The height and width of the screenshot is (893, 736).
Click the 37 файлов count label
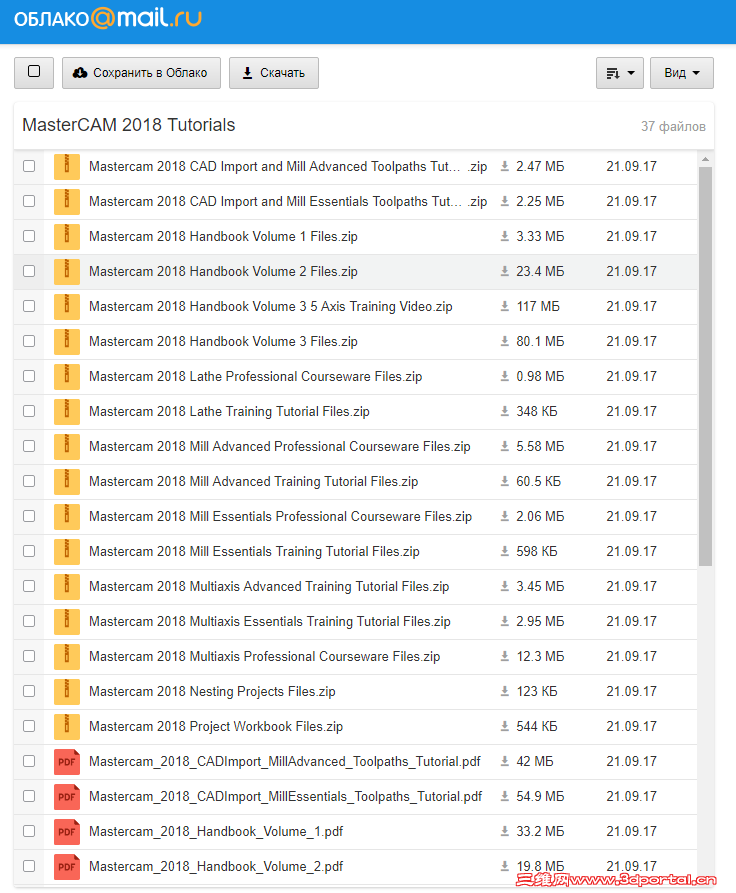tap(673, 126)
